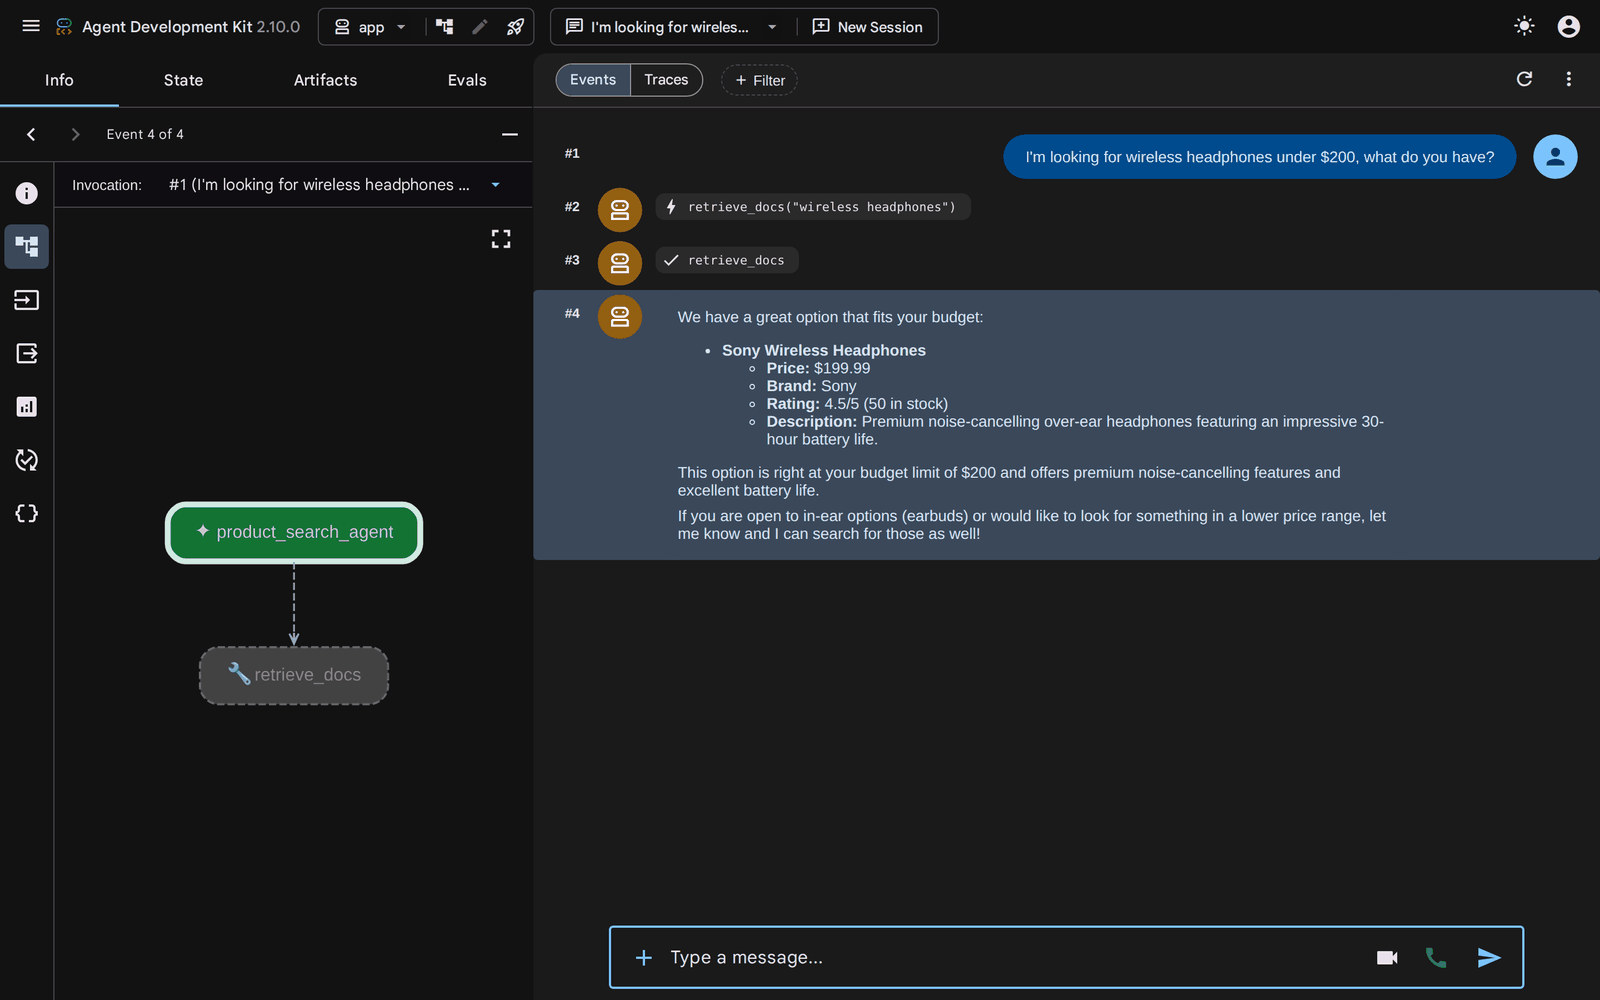Open retrieve_docs function call event #2
This screenshot has width=1600, height=1000.
coord(813,207)
